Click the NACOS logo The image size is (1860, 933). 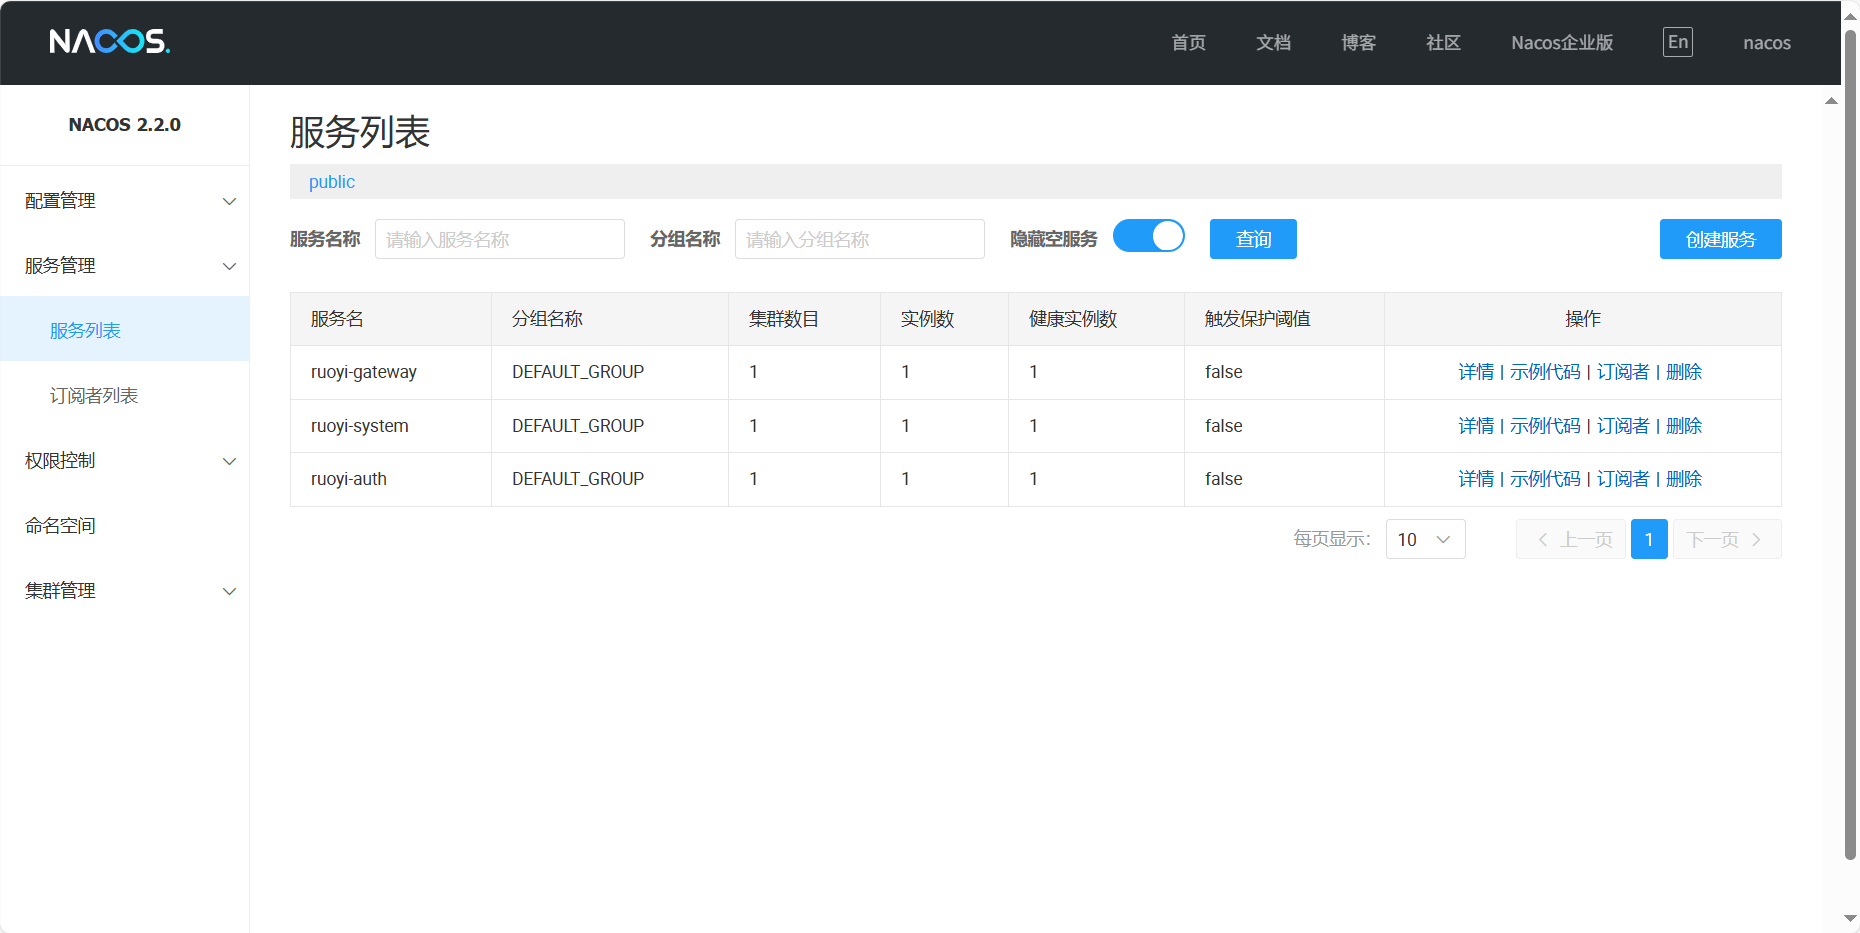[x=110, y=41]
